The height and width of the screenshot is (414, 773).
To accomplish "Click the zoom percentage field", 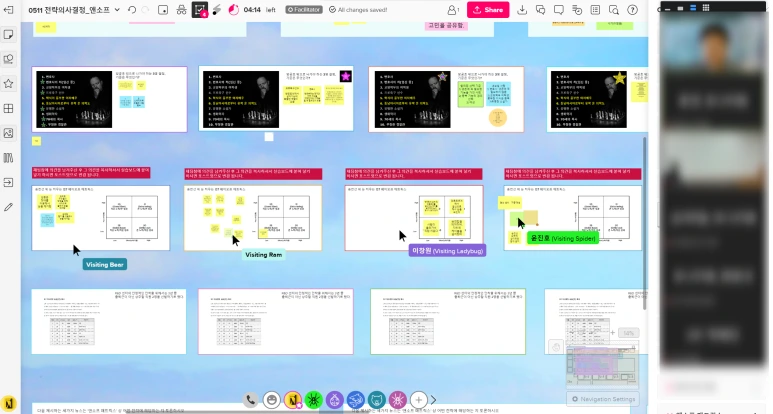I will [629, 333].
